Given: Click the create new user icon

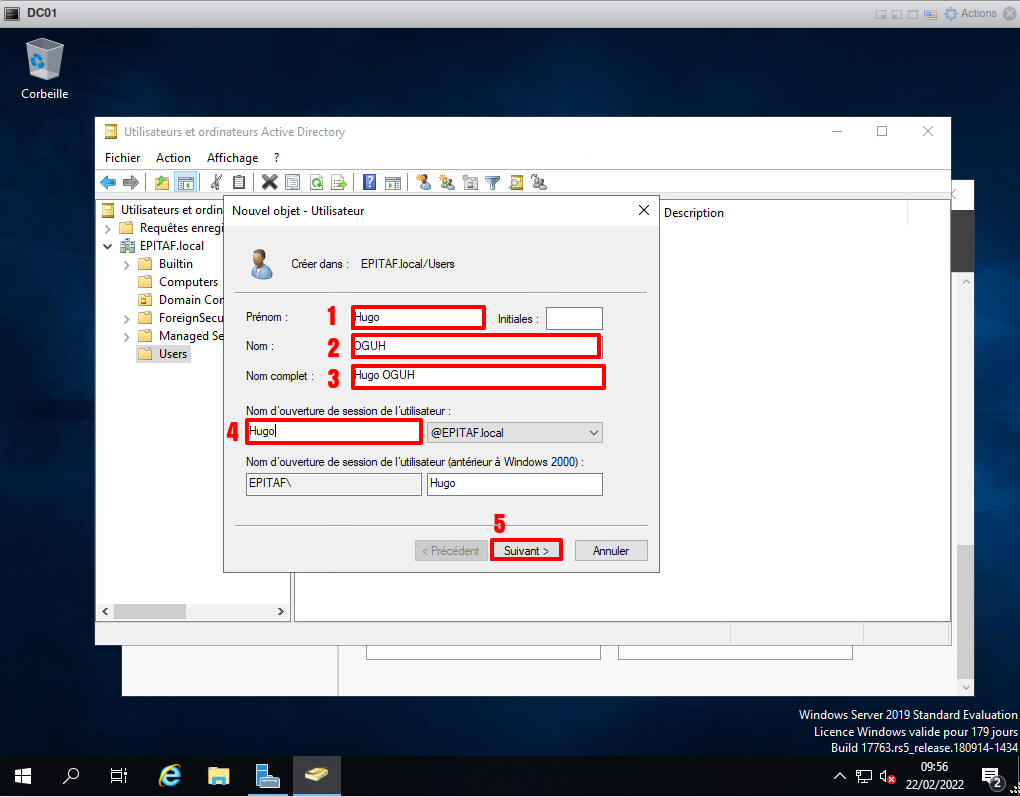Looking at the screenshot, I should tap(424, 182).
